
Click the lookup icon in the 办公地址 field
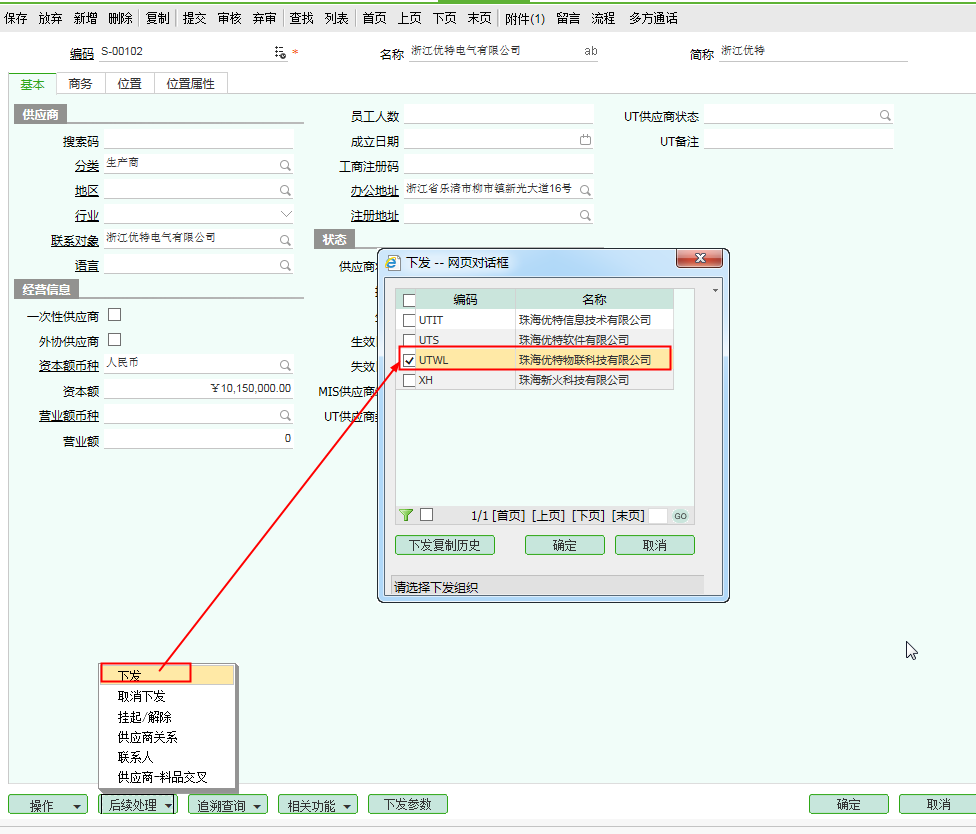click(586, 190)
